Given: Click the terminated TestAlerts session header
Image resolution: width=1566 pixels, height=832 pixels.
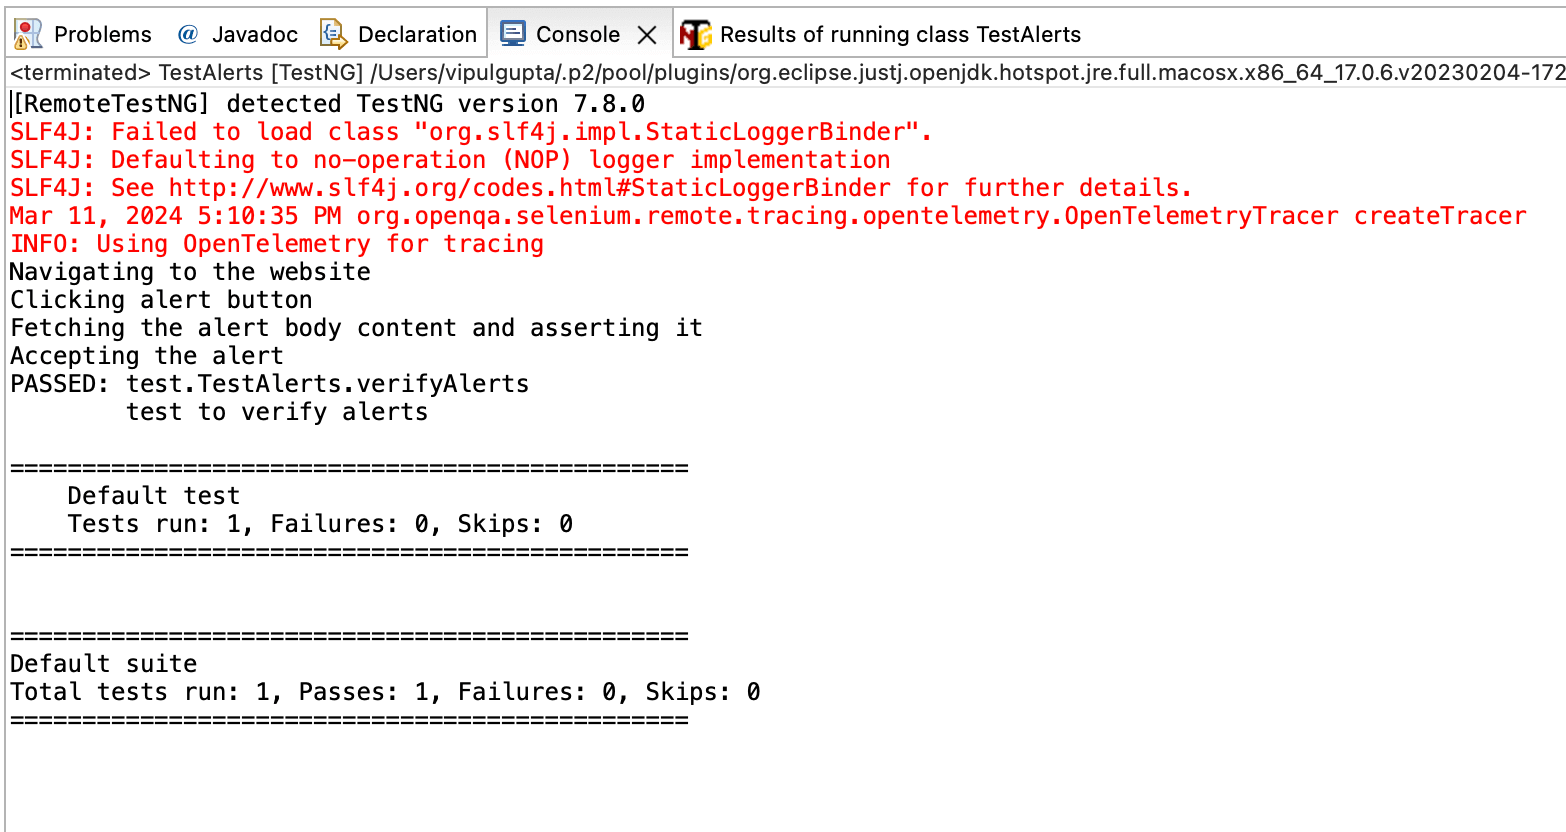Looking at the screenshot, I should point(400,72).
